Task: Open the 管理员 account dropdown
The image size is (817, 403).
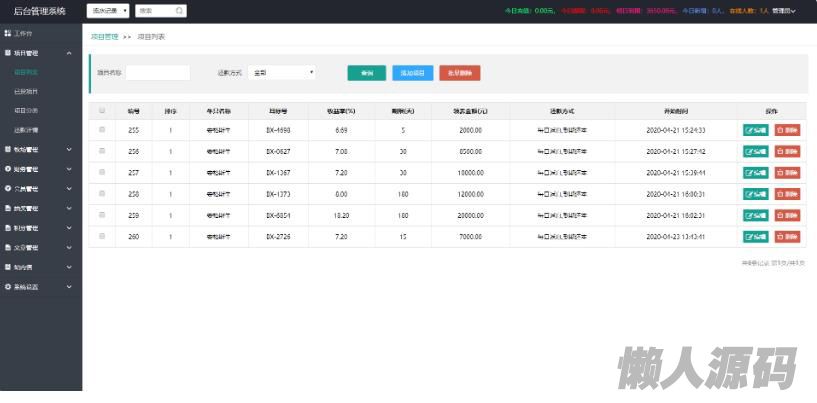Action: (x=784, y=11)
